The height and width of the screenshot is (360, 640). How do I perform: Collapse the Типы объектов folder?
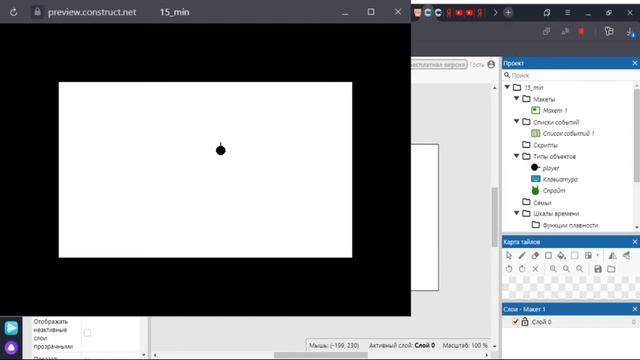point(516,156)
